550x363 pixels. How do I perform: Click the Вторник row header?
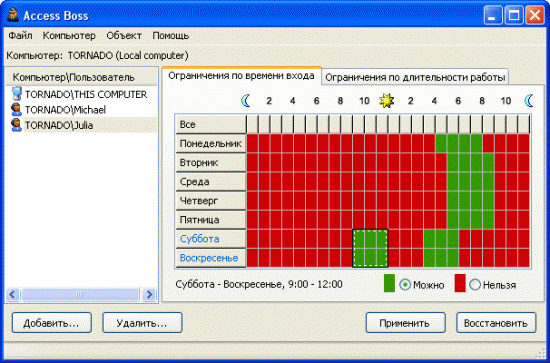[x=210, y=162]
